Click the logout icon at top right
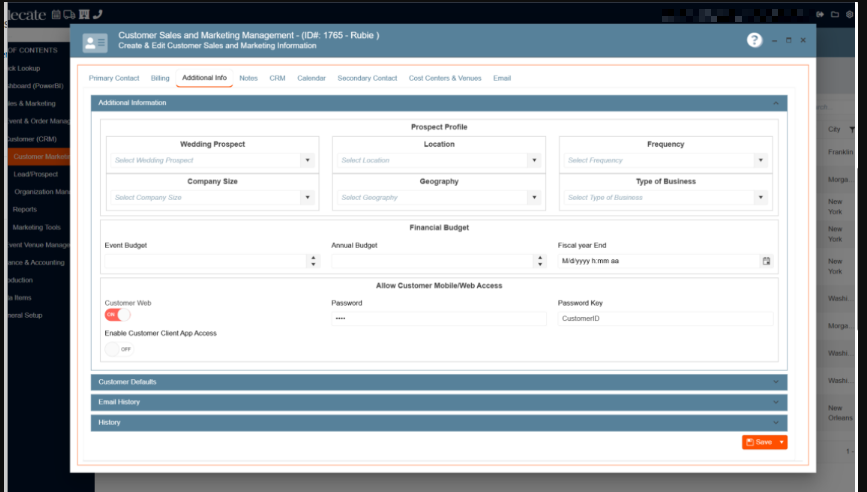Viewport: 867px width, 492px height. click(x=821, y=14)
